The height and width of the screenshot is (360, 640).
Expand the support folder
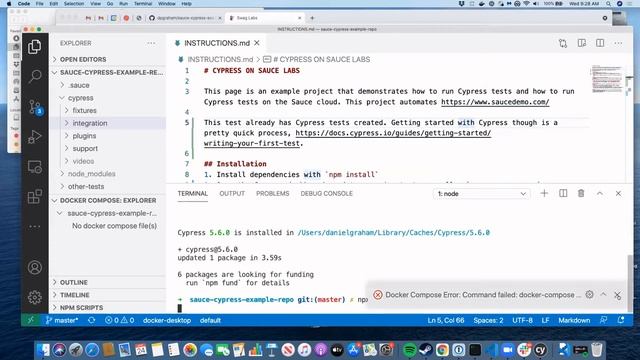(x=85, y=149)
